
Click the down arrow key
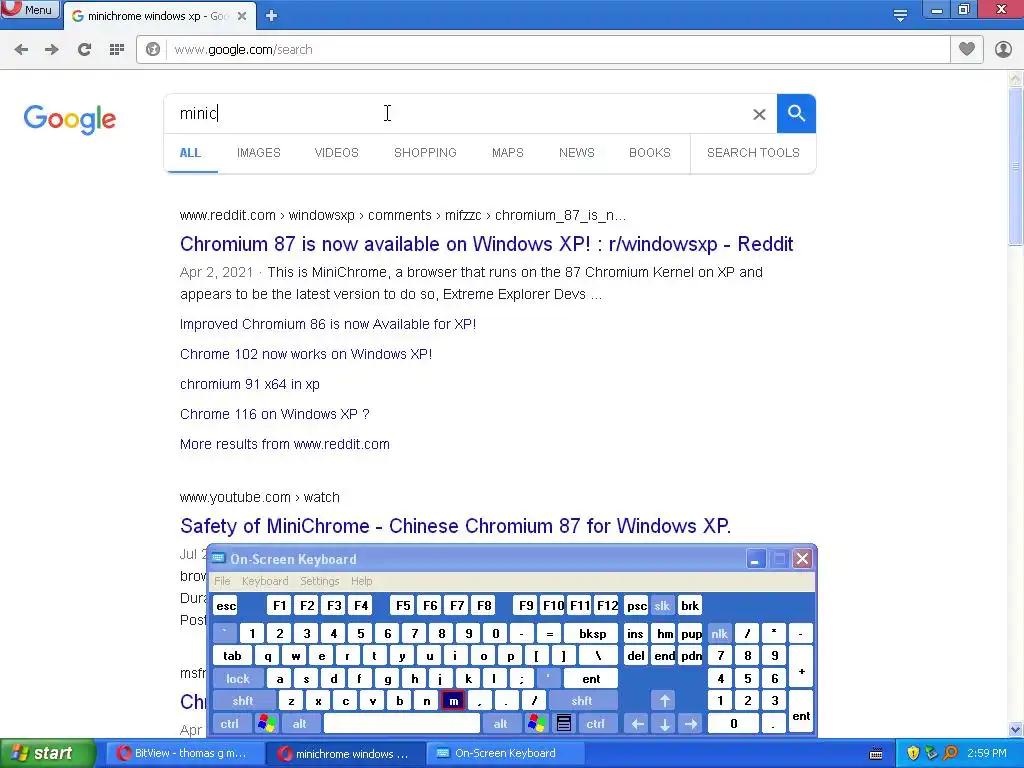point(664,724)
